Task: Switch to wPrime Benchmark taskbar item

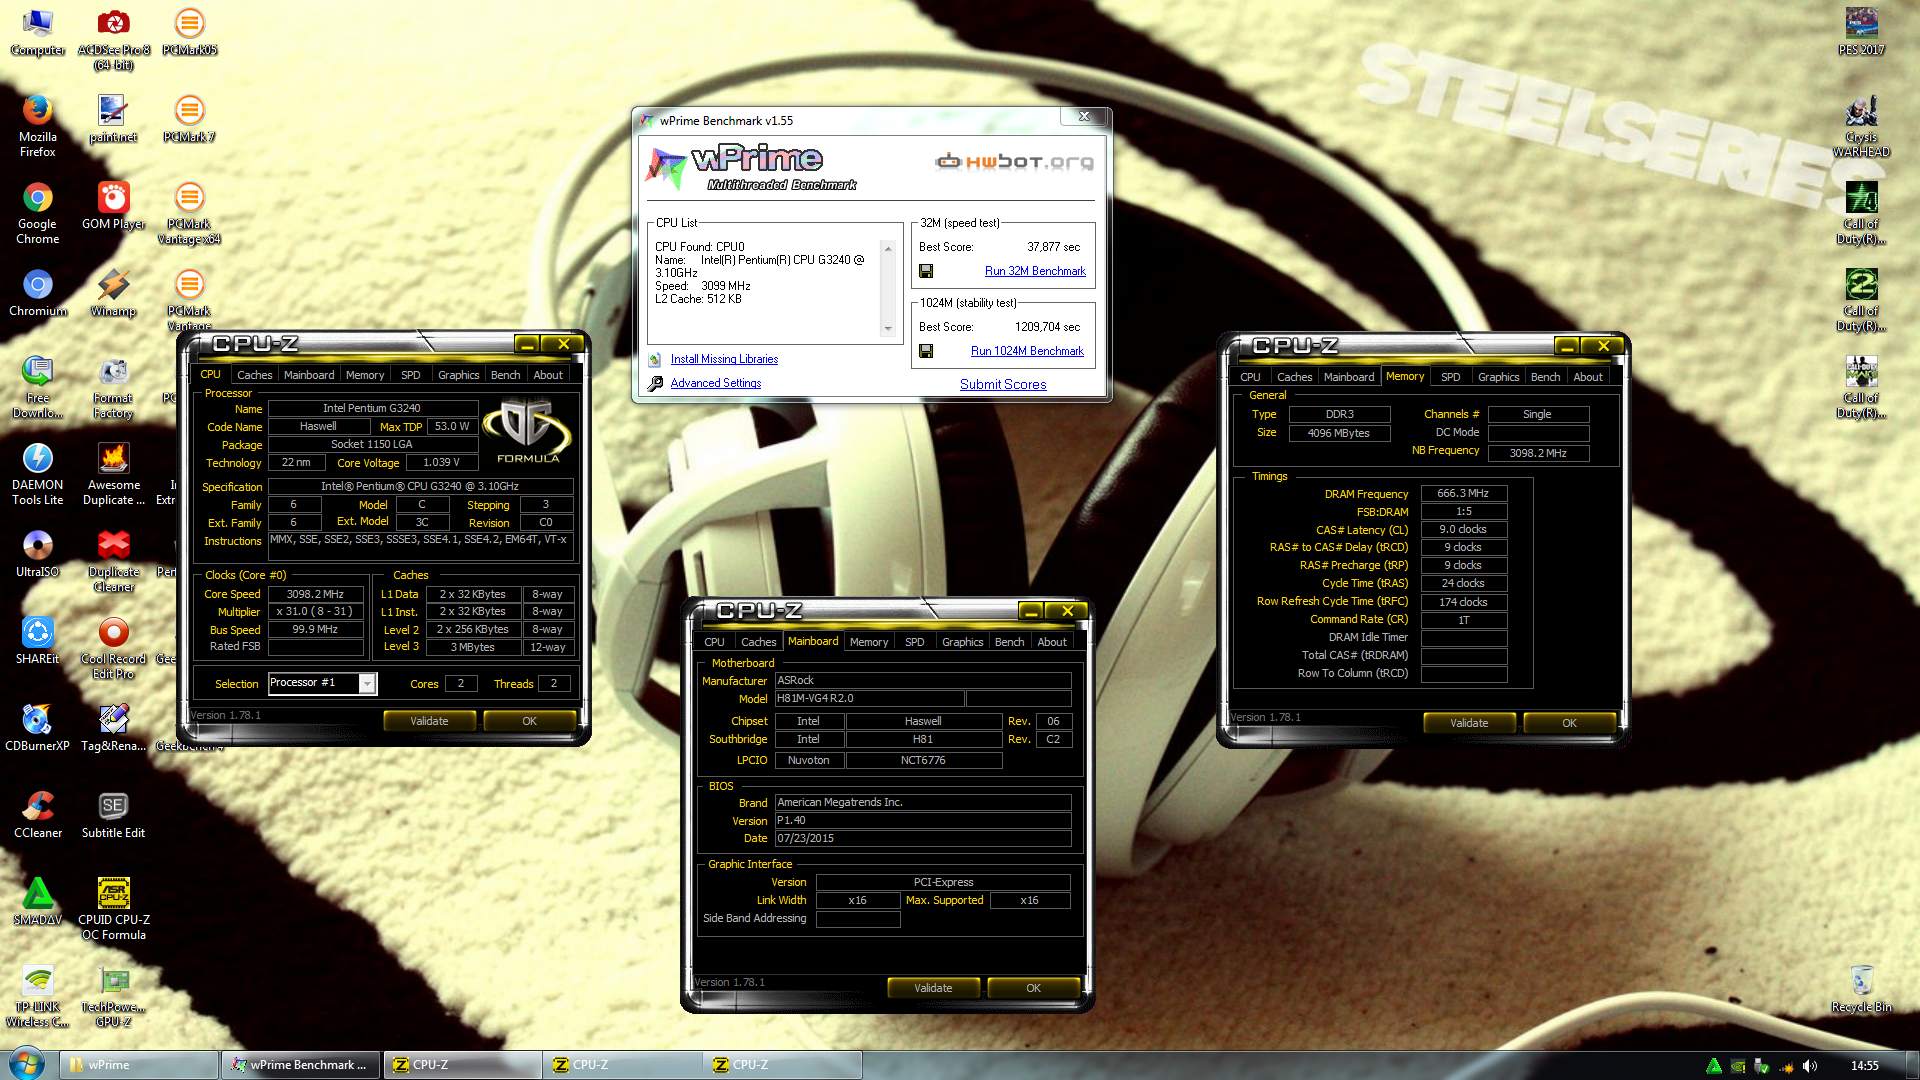Action: [x=300, y=1065]
